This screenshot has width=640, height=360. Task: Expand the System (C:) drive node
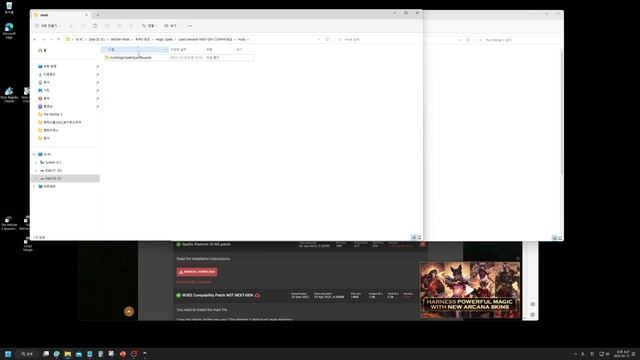36,162
